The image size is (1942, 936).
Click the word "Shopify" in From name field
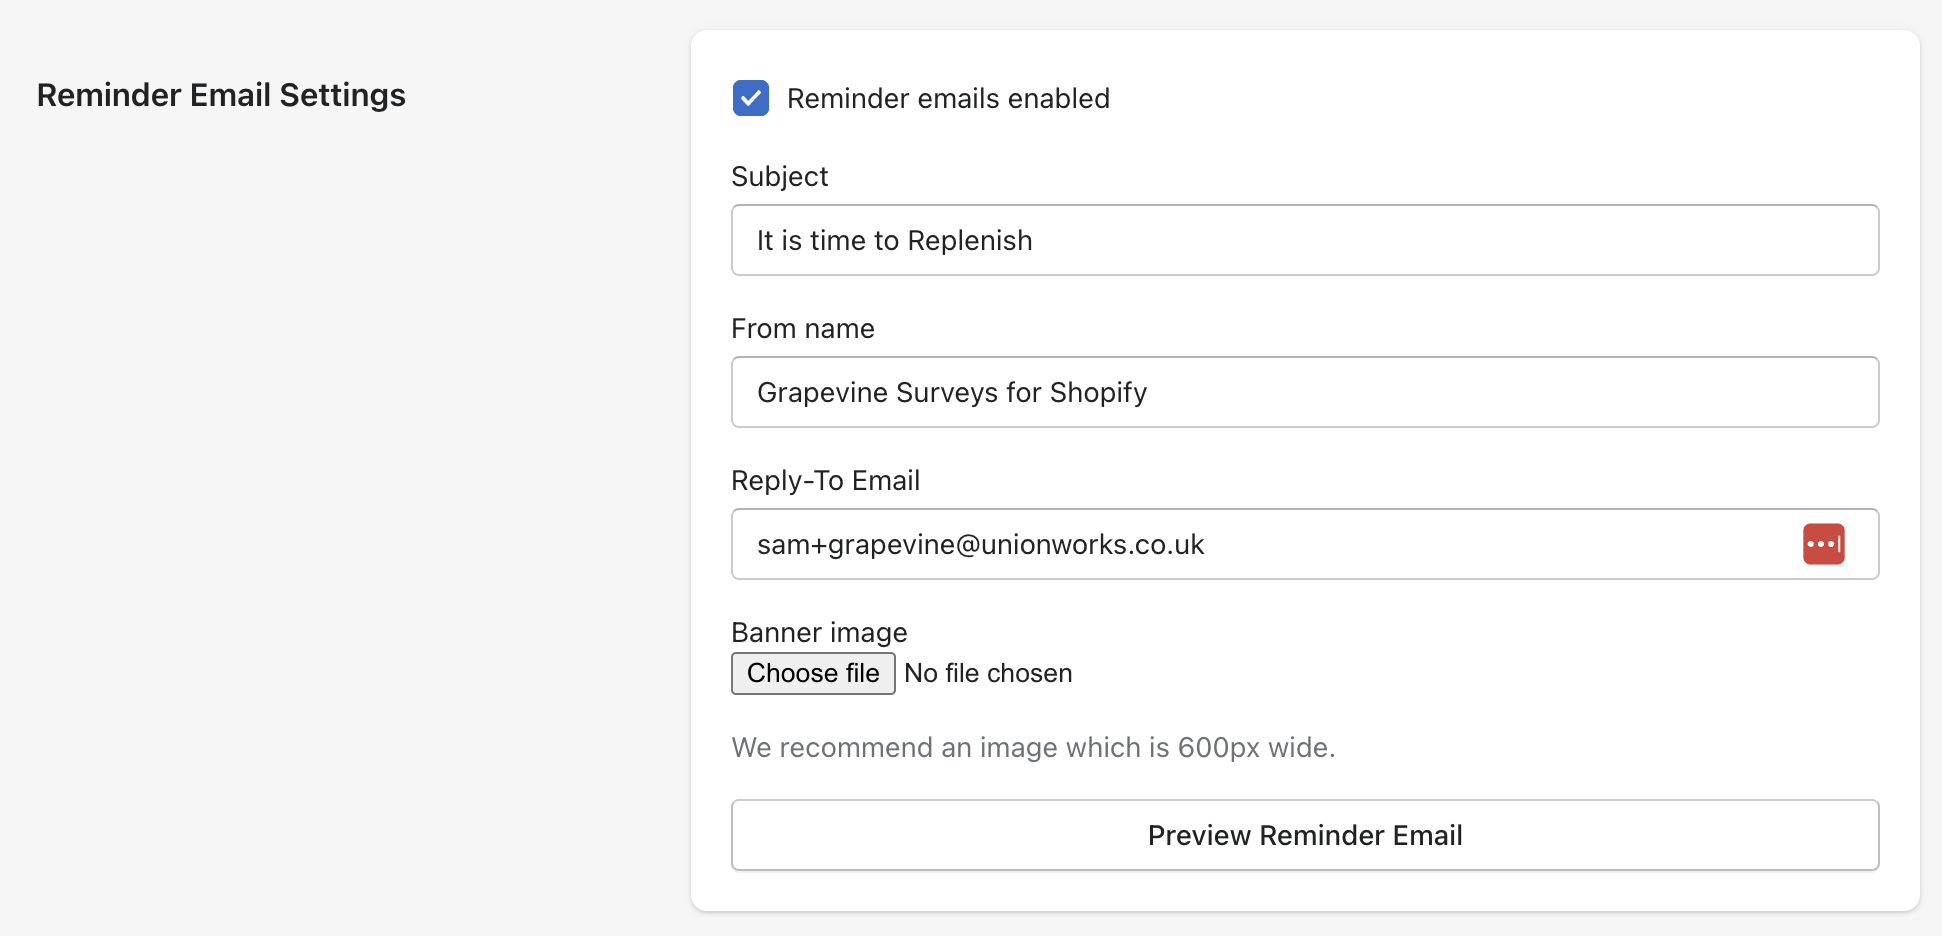point(1098,393)
